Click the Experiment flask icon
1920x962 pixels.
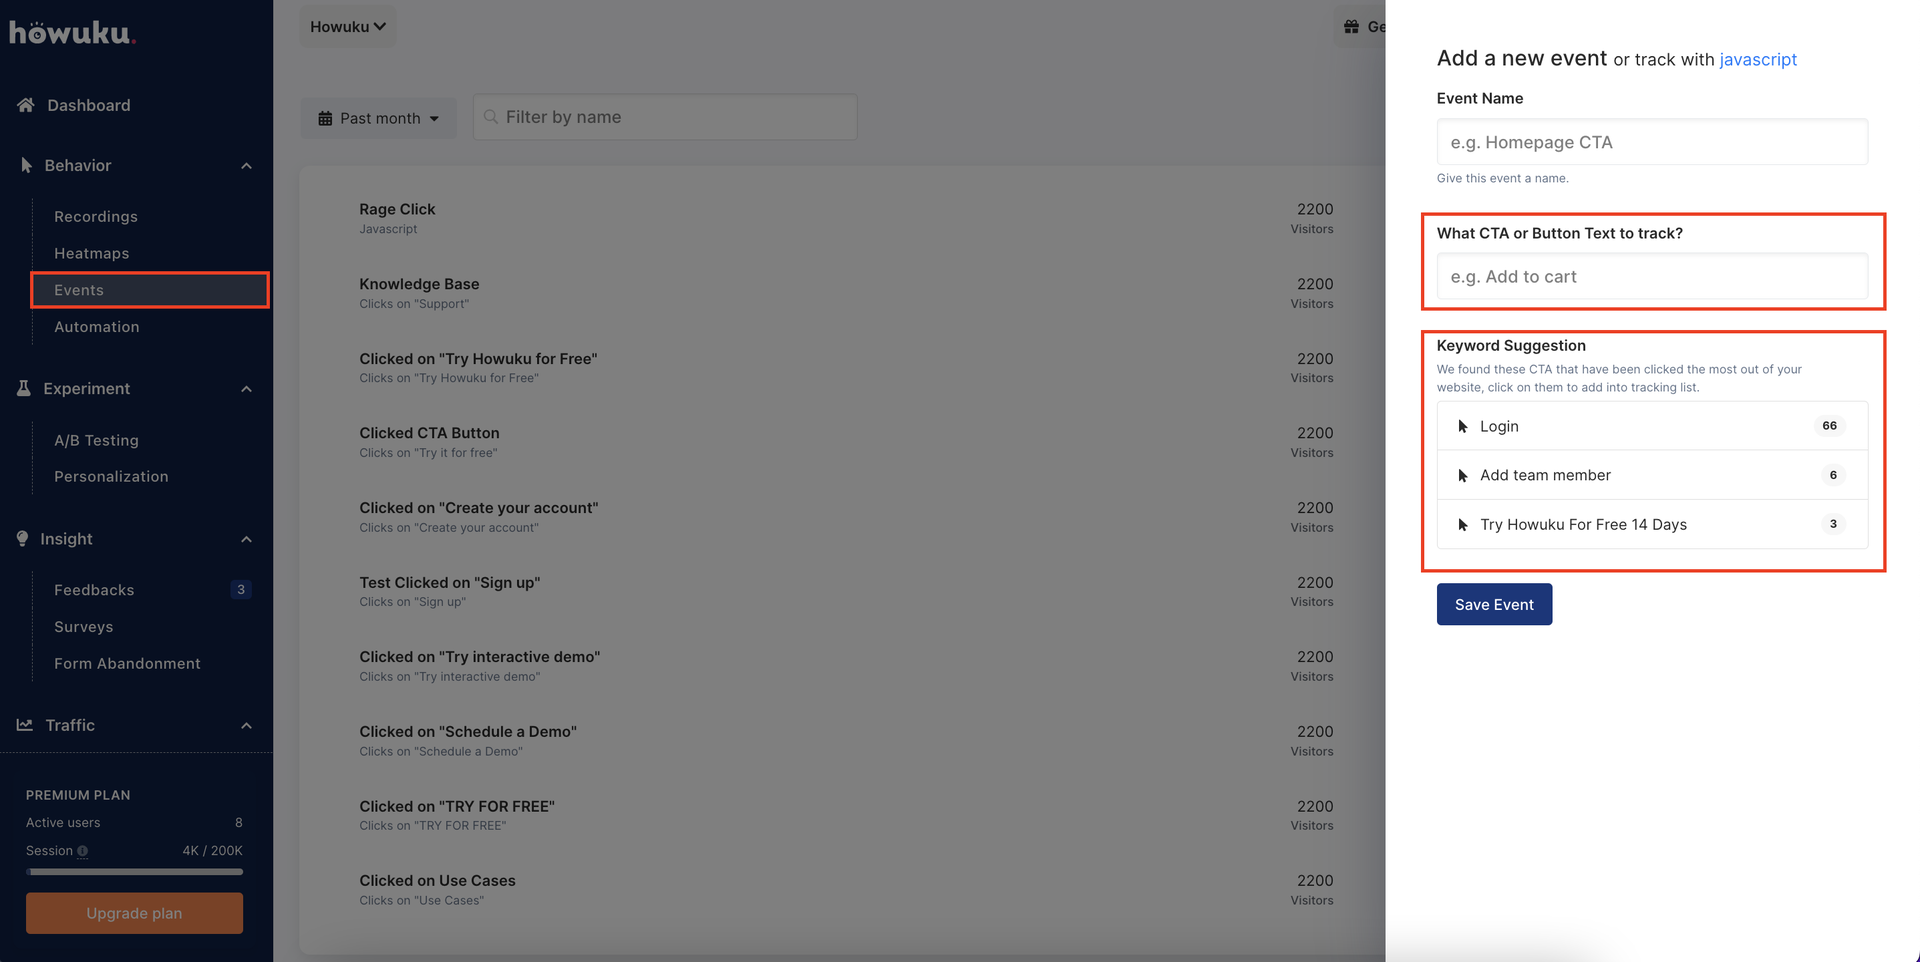click(x=24, y=388)
